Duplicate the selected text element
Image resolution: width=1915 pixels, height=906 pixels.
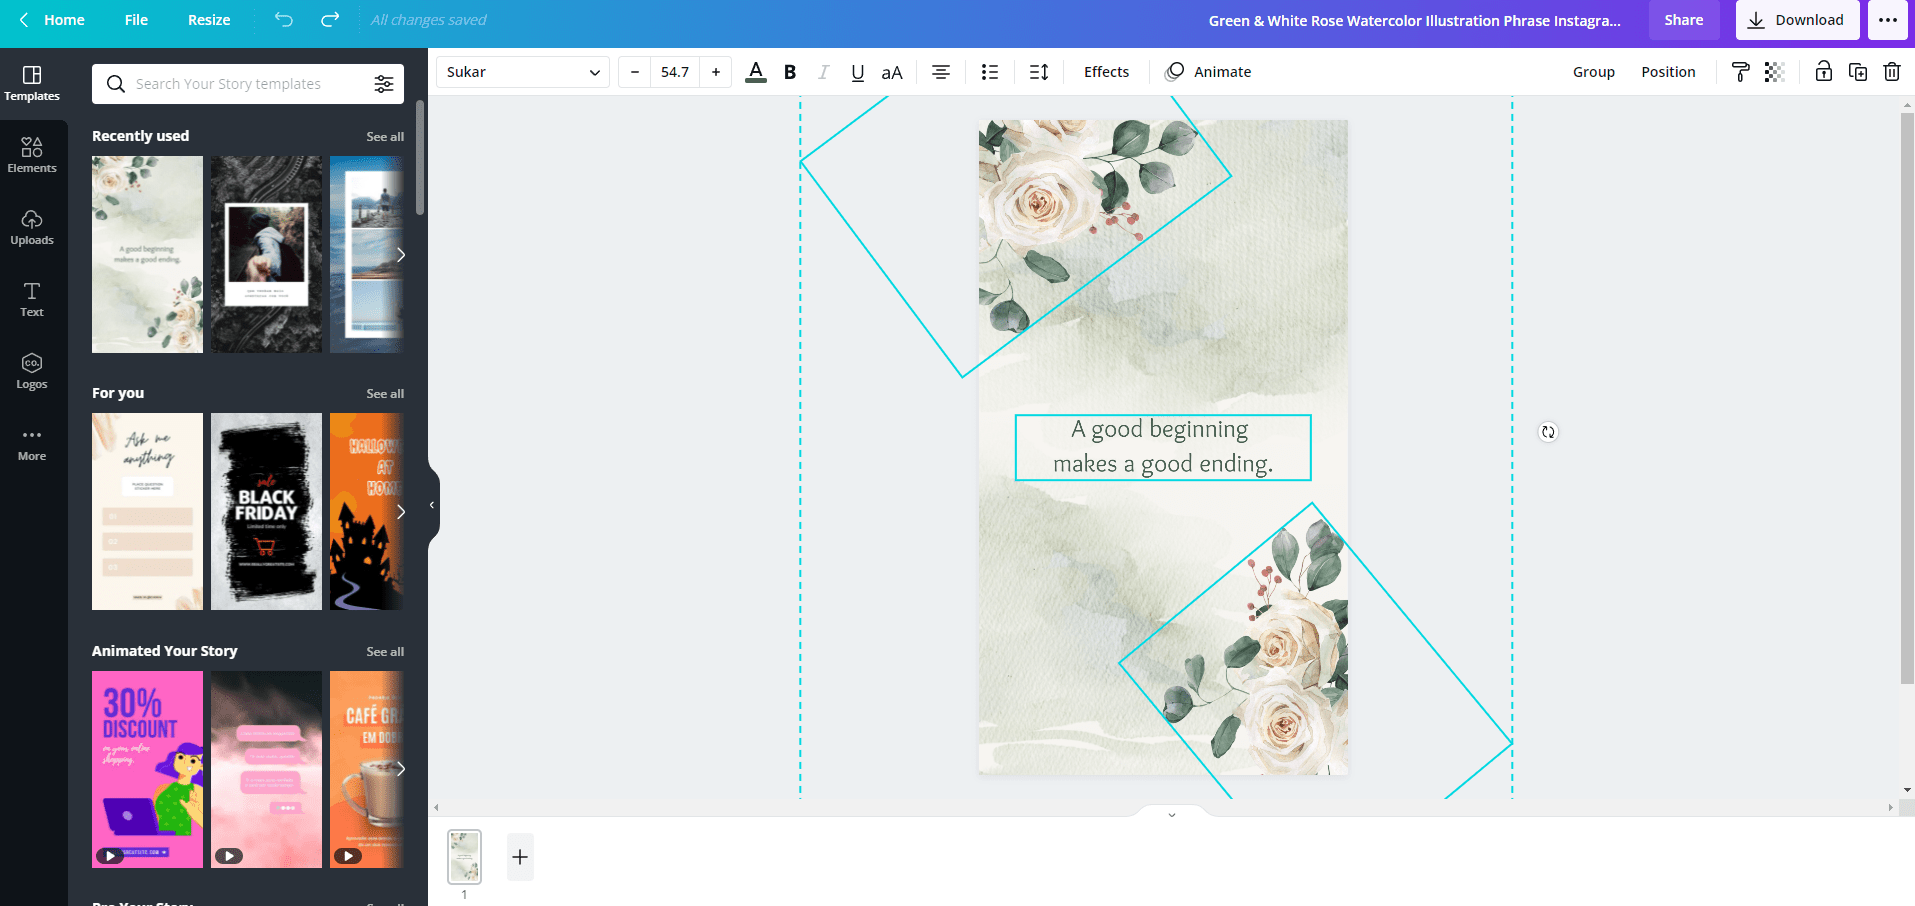1858,71
